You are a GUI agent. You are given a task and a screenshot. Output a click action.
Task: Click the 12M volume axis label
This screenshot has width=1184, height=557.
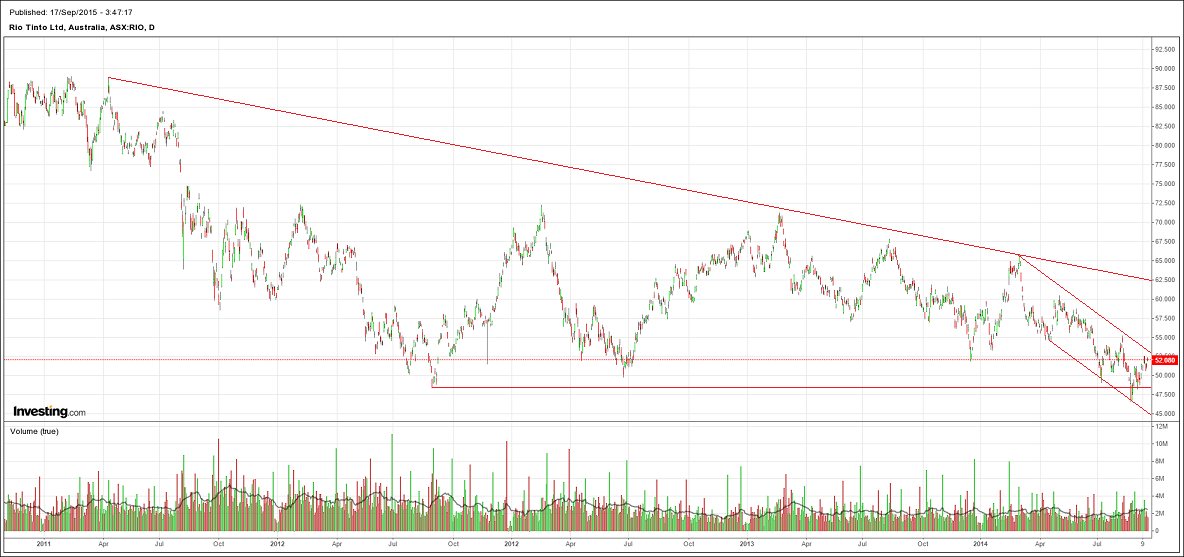pos(1160,426)
